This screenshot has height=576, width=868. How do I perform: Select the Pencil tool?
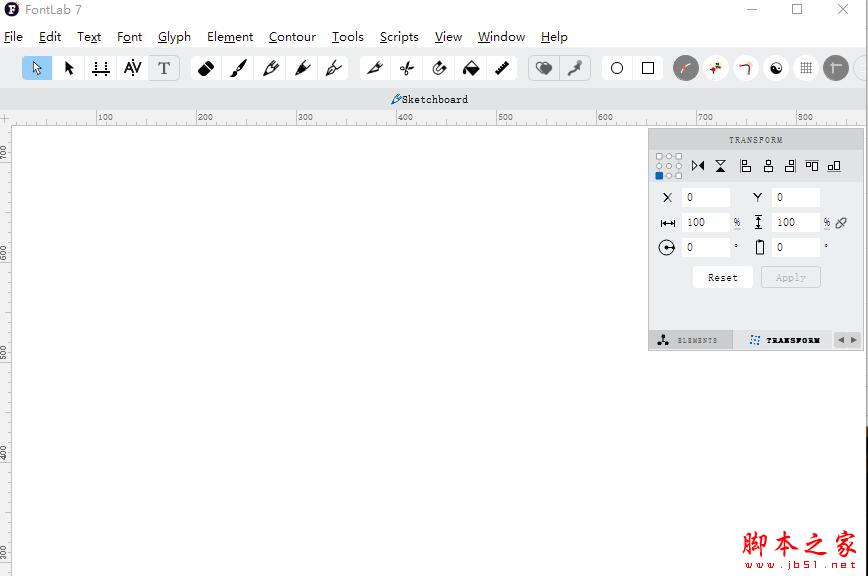[x=270, y=68]
